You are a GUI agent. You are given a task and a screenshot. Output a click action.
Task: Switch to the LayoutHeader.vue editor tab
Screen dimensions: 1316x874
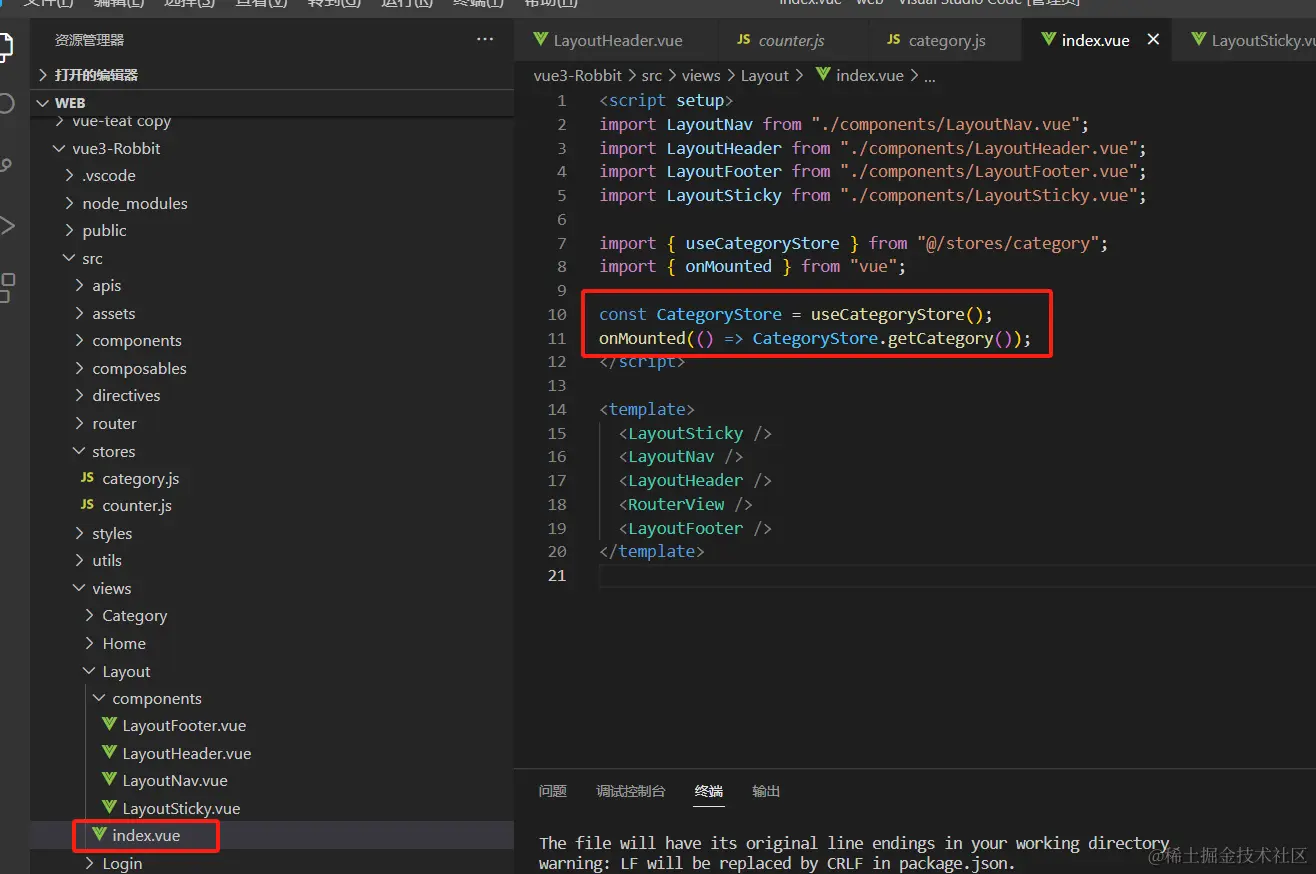pyautogui.click(x=616, y=40)
